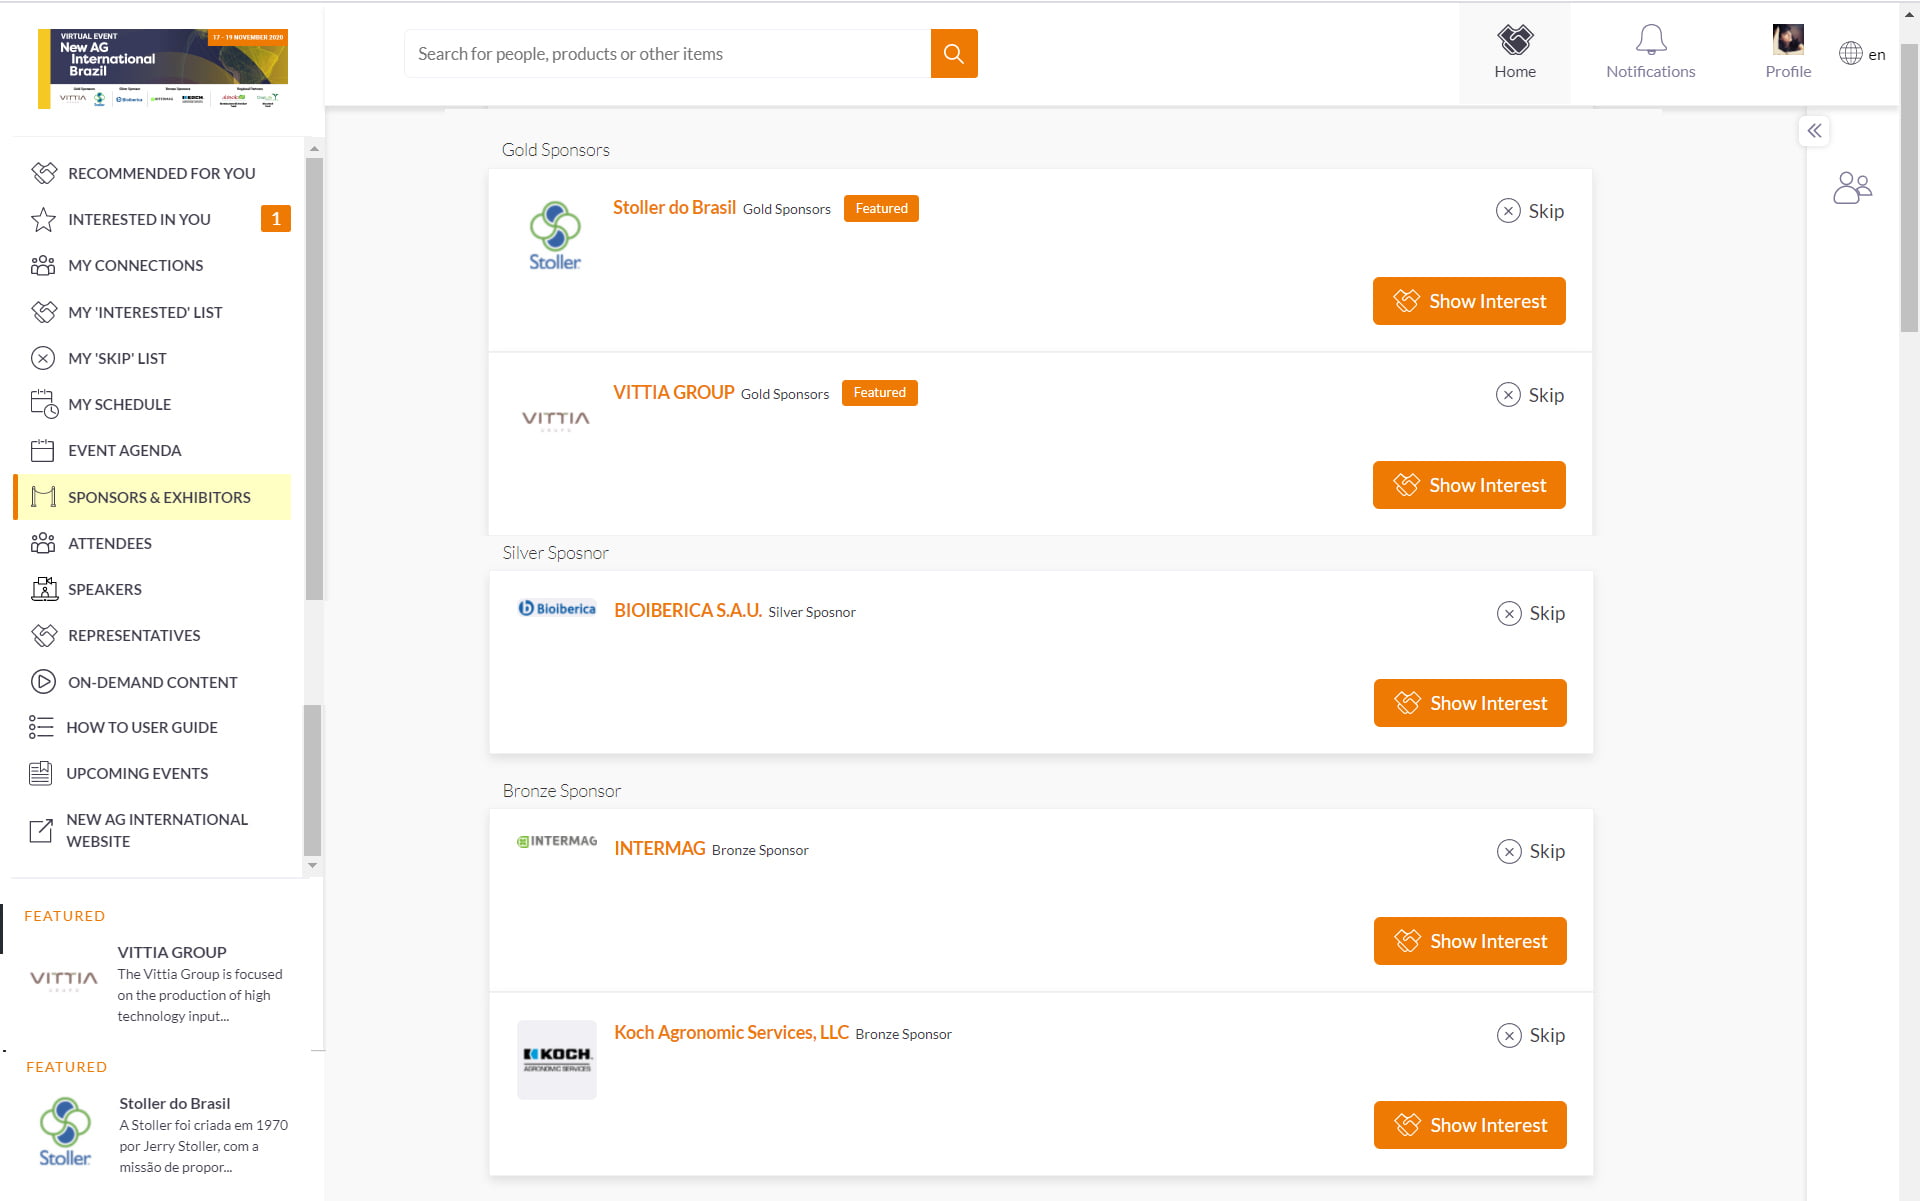Skip INTERMAG sponsor
Viewport: 1920px width, 1201px height.
click(1531, 851)
